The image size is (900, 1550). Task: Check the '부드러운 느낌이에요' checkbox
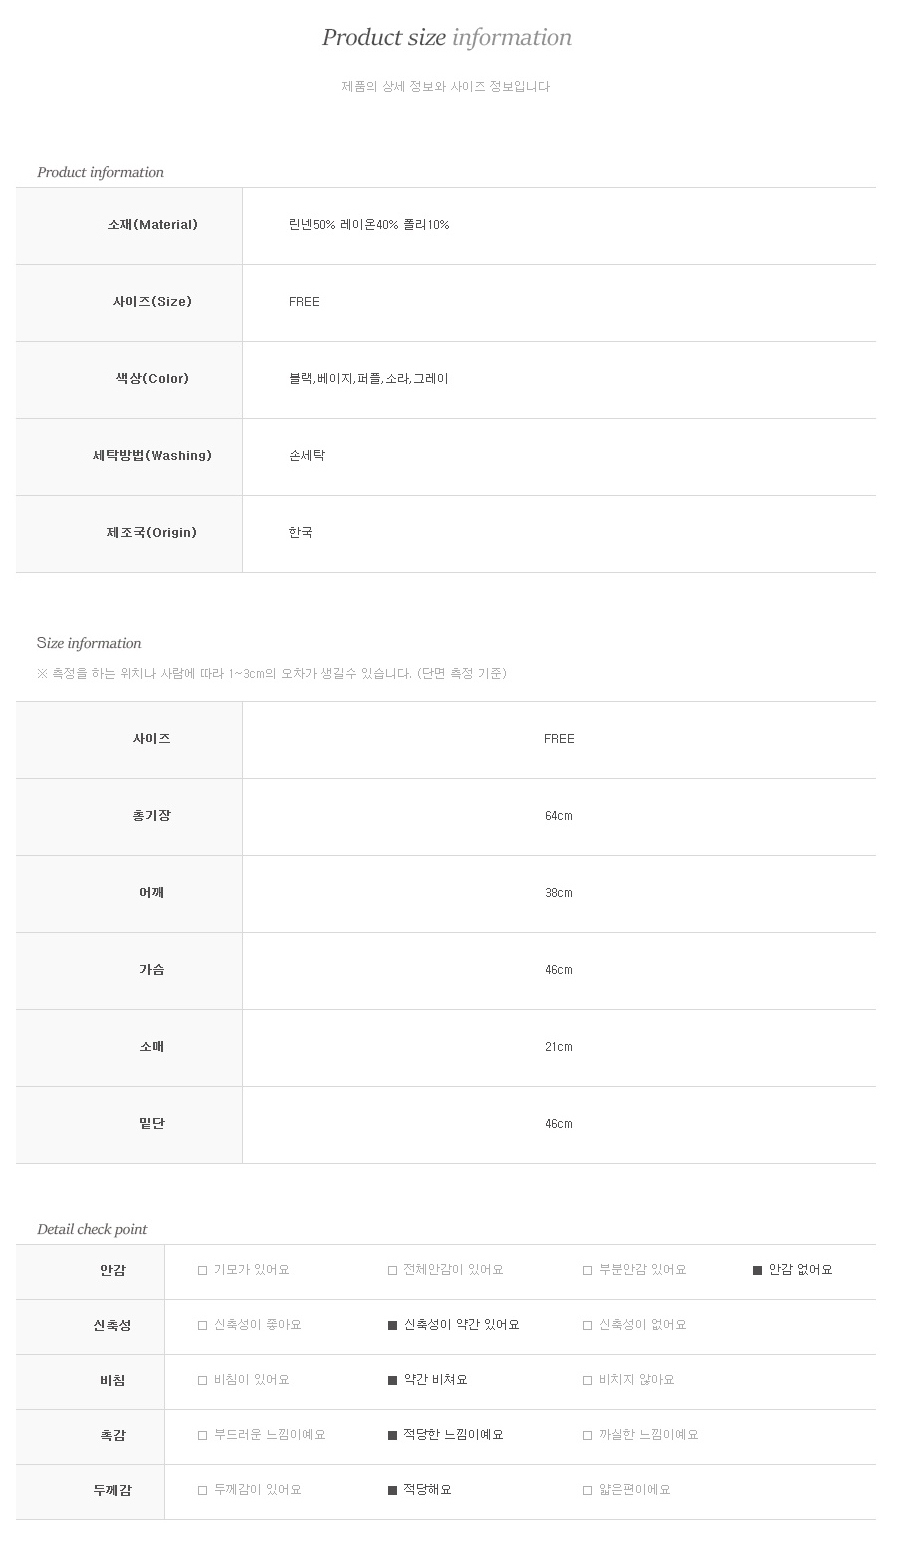click(x=203, y=1435)
